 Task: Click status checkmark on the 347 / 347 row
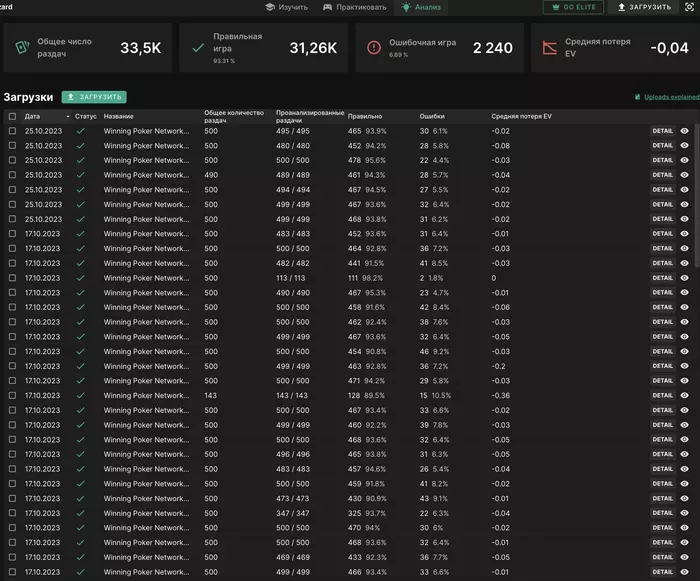point(80,513)
